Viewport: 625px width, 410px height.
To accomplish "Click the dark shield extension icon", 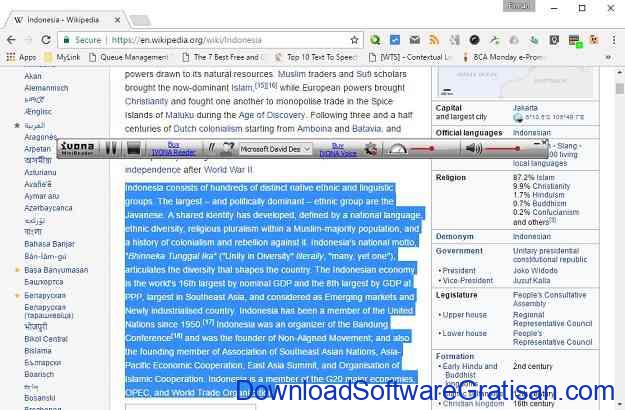I will 554,40.
